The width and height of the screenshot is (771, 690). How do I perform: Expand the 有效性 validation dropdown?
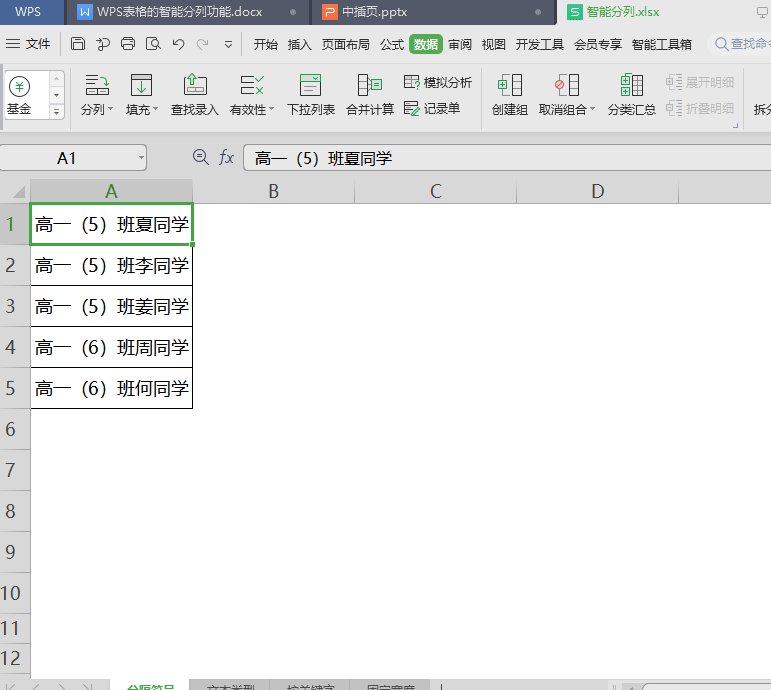270,110
